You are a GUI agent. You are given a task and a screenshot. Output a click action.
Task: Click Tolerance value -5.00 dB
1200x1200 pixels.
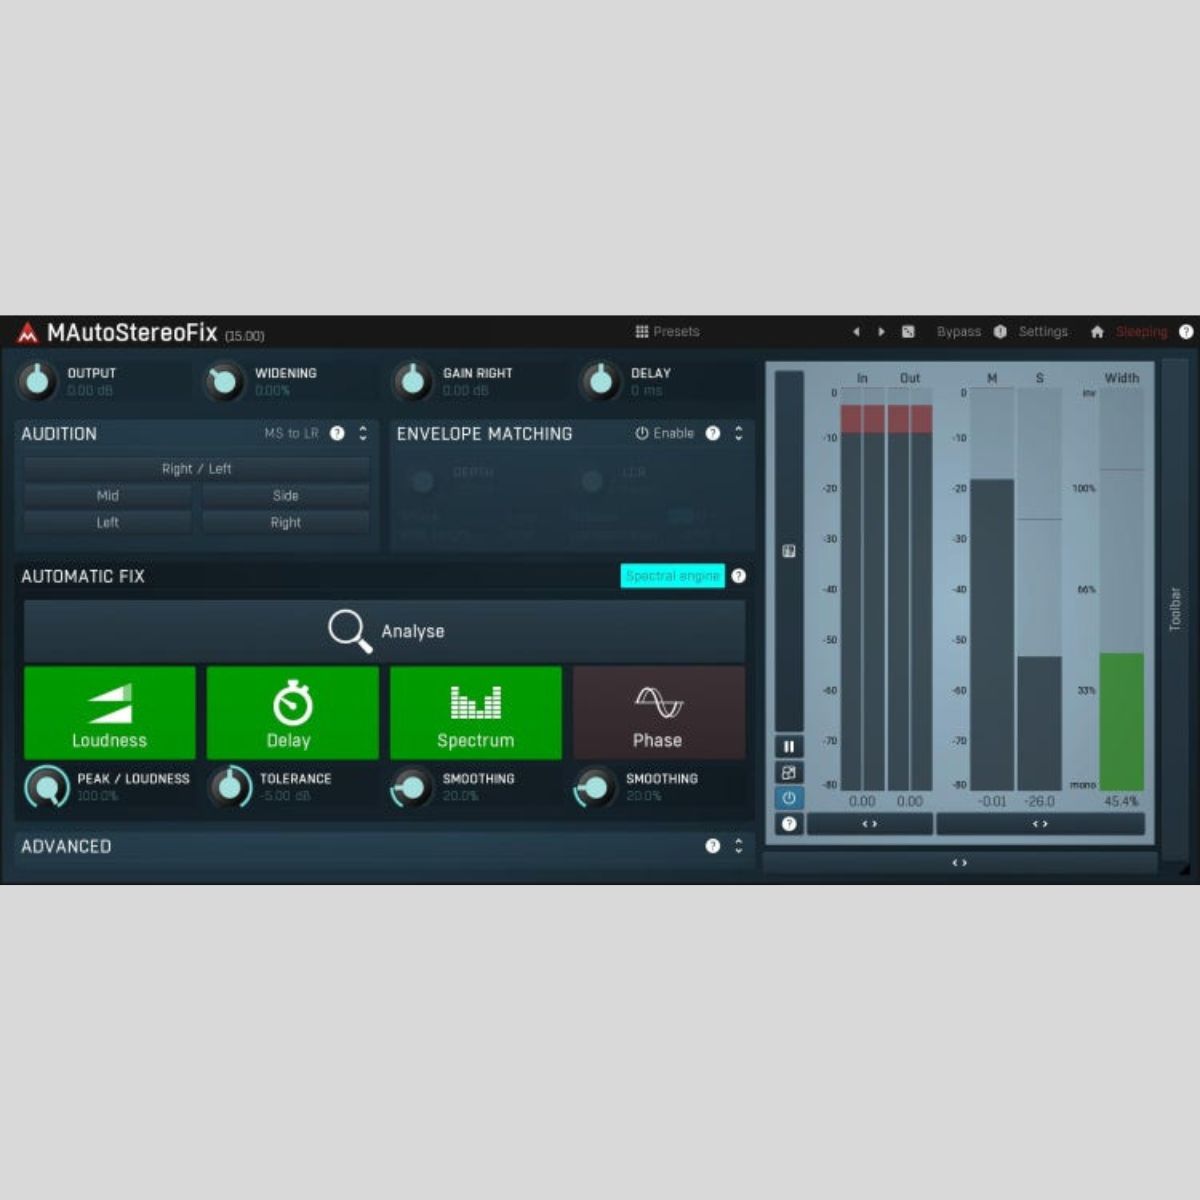pos(286,796)
